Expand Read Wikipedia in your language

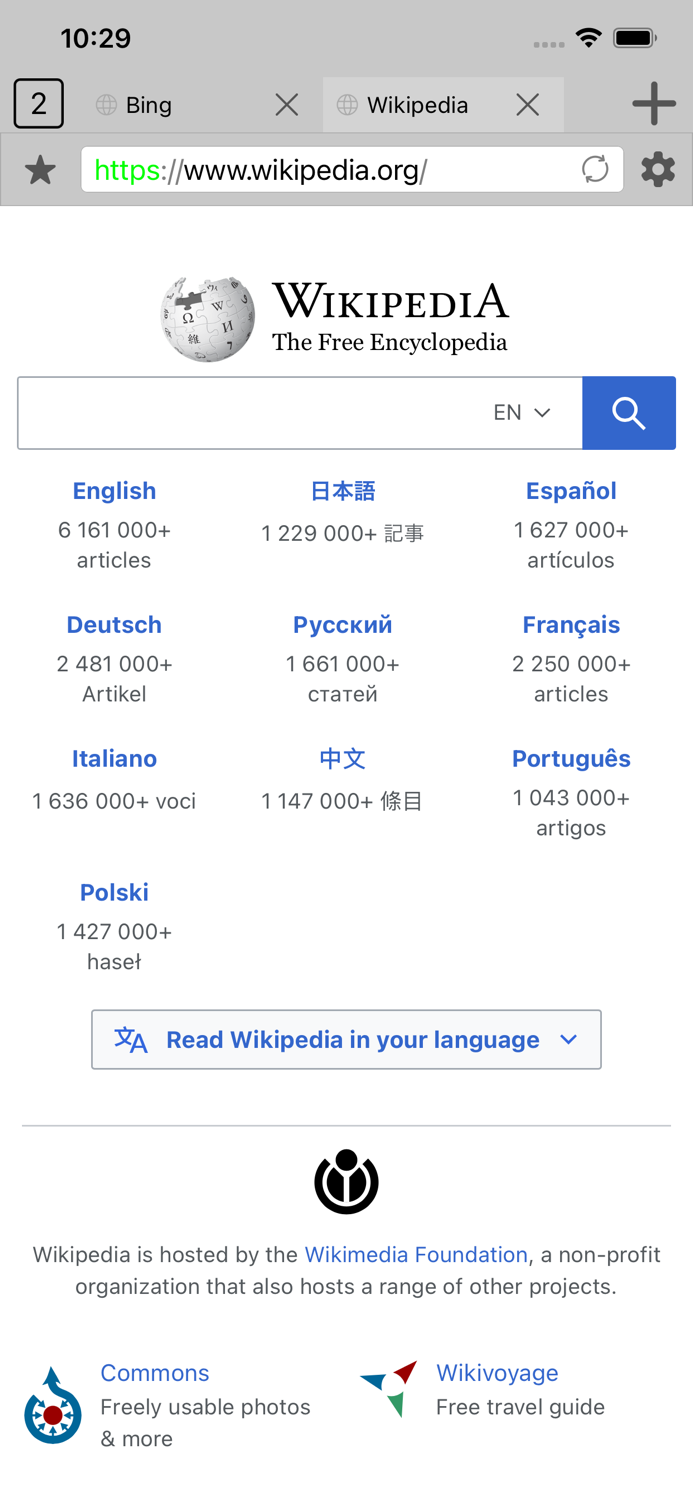click(x=346, y=1039)
